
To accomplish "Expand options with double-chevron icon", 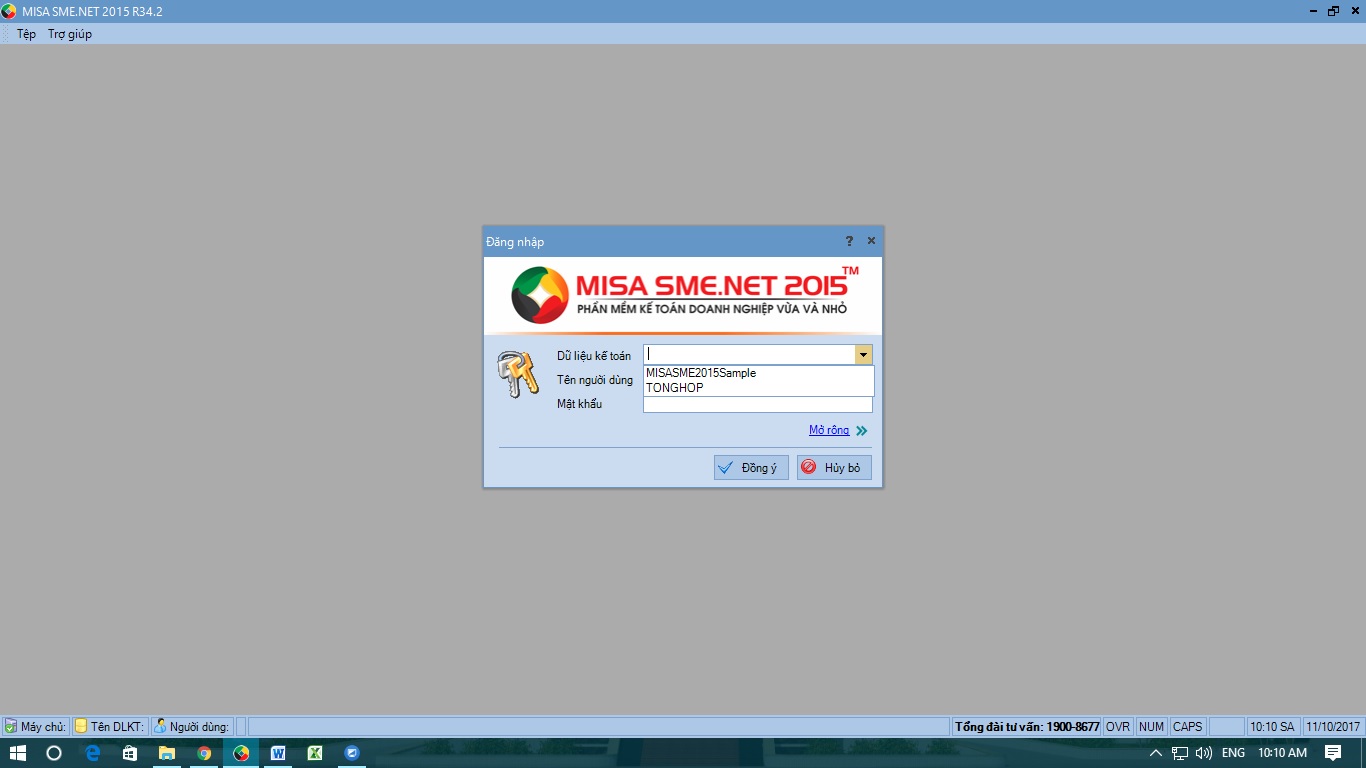I will click(x=862, y=431).
